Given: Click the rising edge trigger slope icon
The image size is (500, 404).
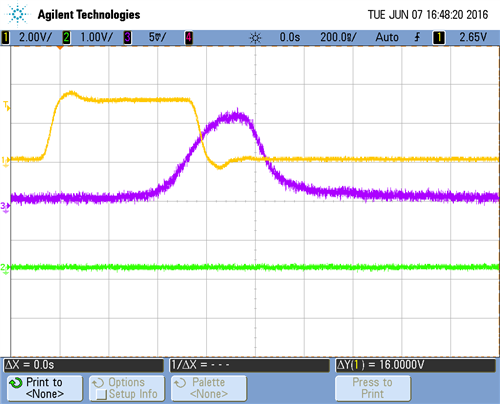Looking at the screenshot, I should coord(417,37).
